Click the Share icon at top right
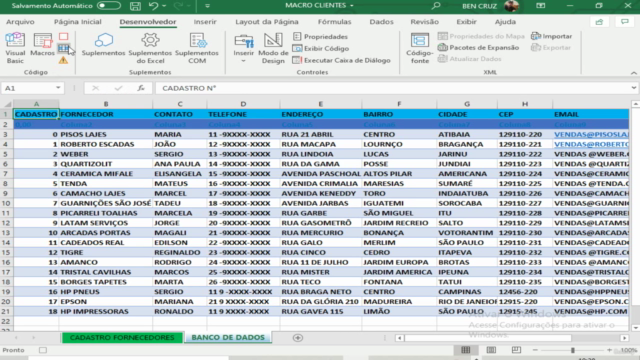Screen dimensions: 640x360 click(x=599, y=22)
